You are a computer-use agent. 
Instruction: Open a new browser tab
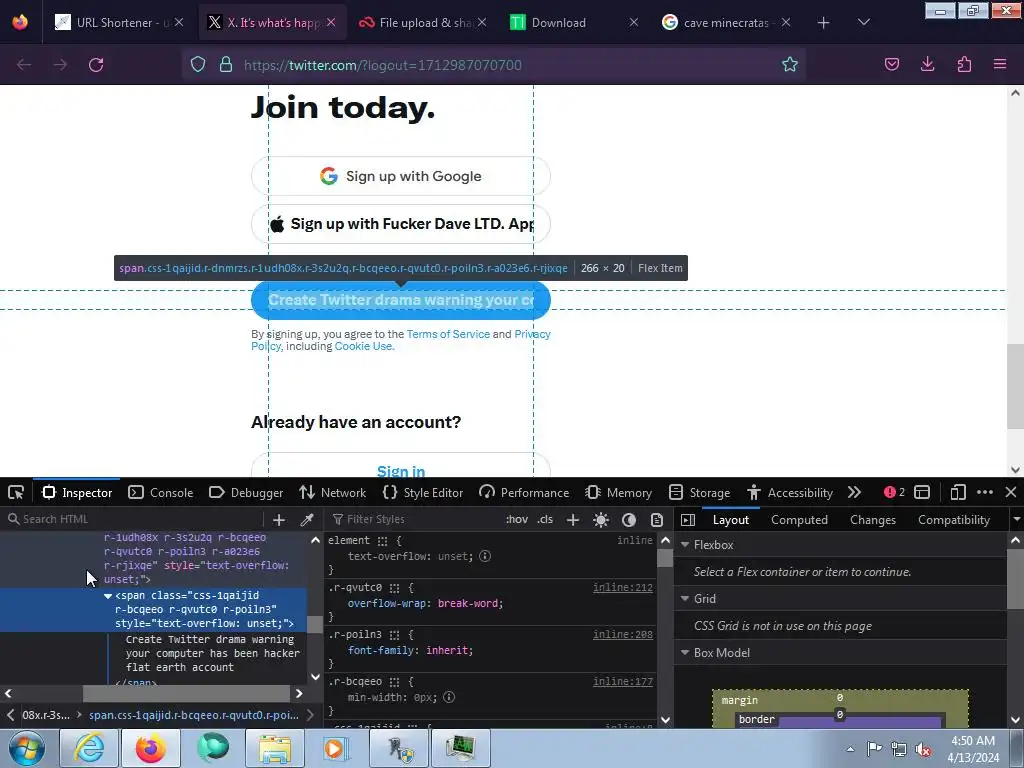(x=824, y=23)
